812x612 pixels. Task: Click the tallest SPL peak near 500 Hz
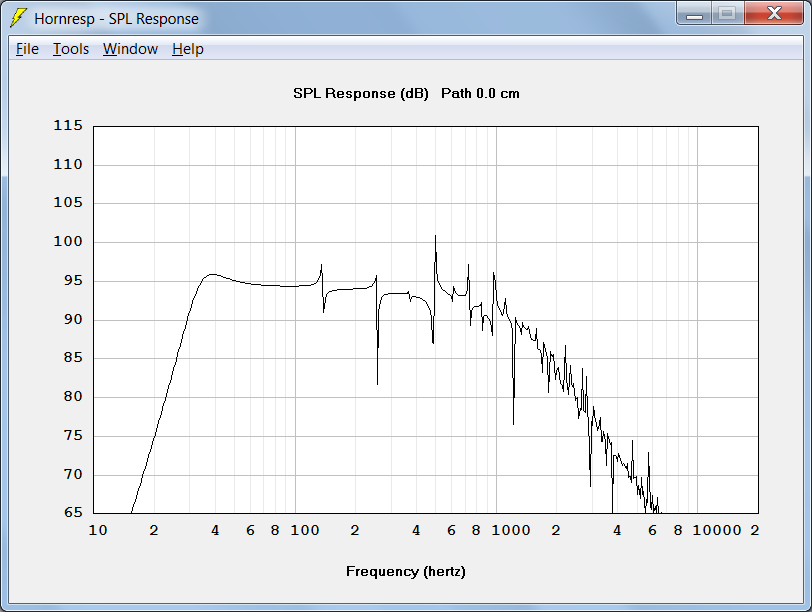(436, 237)
